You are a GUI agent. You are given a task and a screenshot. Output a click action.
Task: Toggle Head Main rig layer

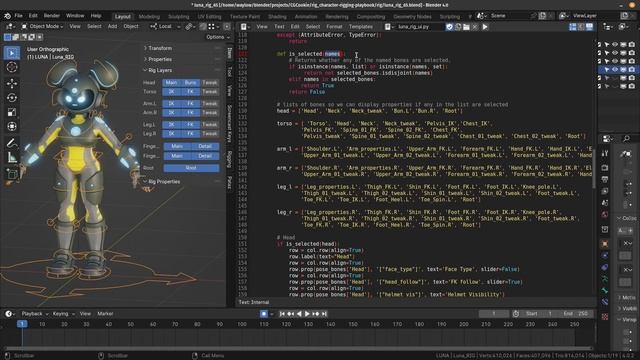171,83
